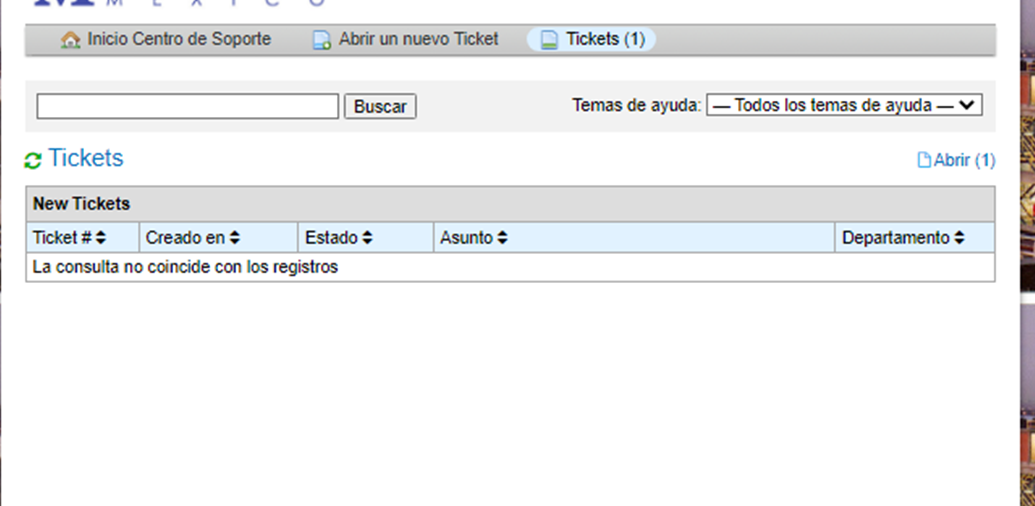The height and width of the screenshot is (506, 1035).
Task: Sort the table by the Departamento column header
Action: (x=895, y=238)
